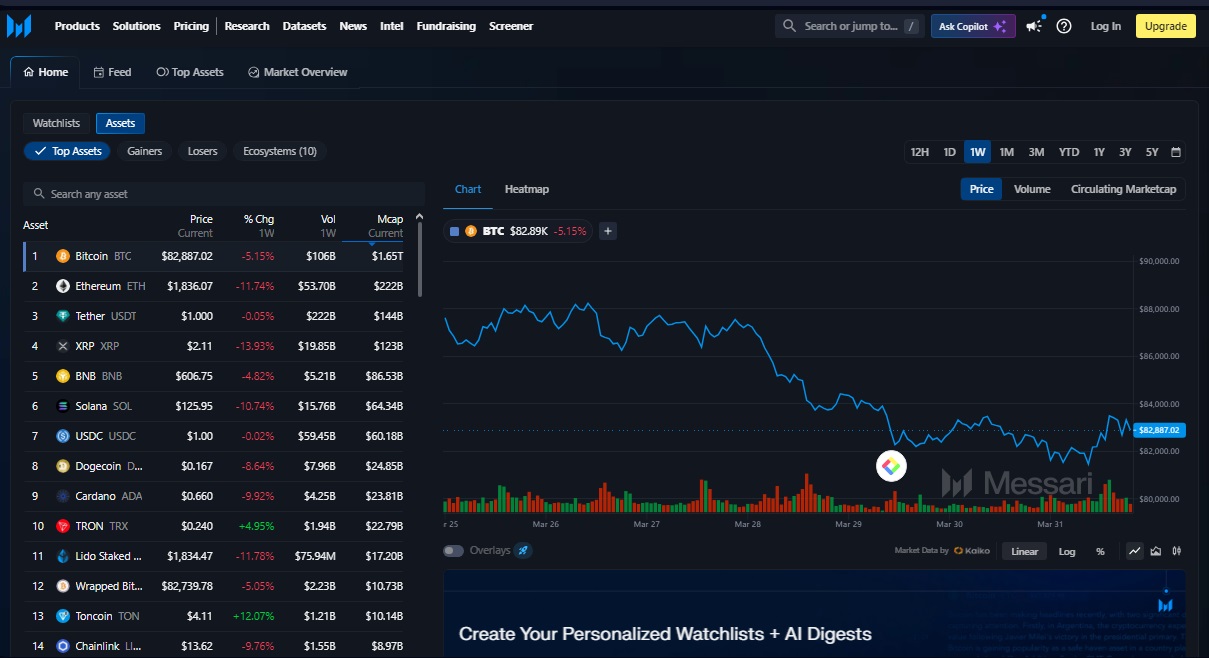The height and width of the screenshot is (658, 1209).
Task: Switch to area chart view icon
Action: [x=1156, y=551]
